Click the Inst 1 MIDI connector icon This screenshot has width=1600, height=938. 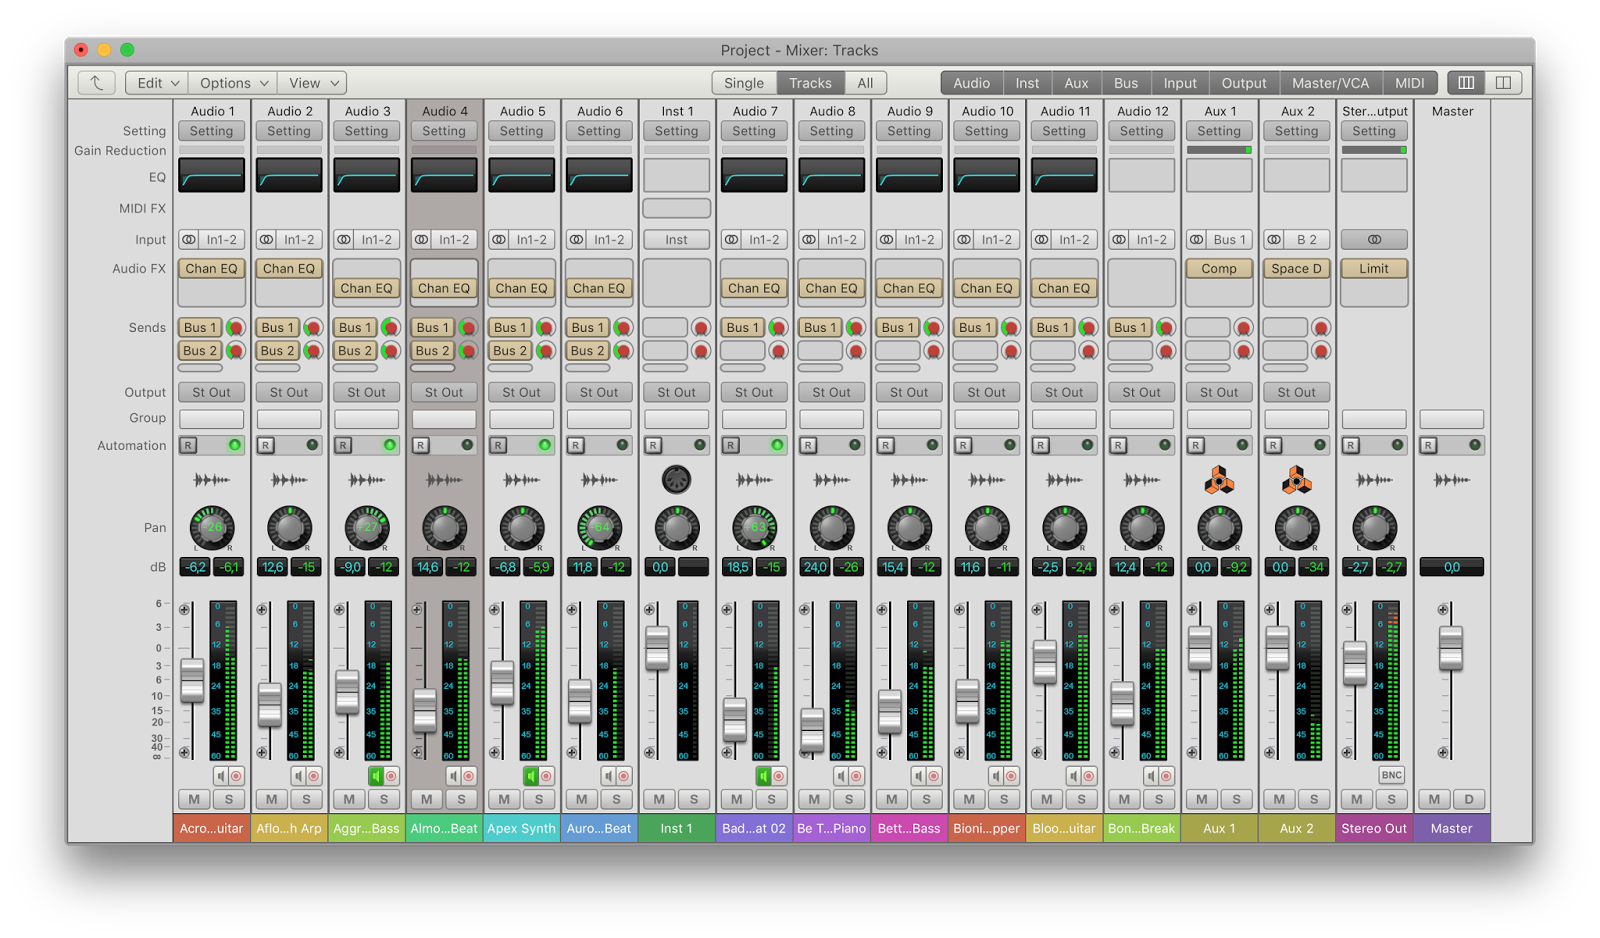click(x=676, y=480)
